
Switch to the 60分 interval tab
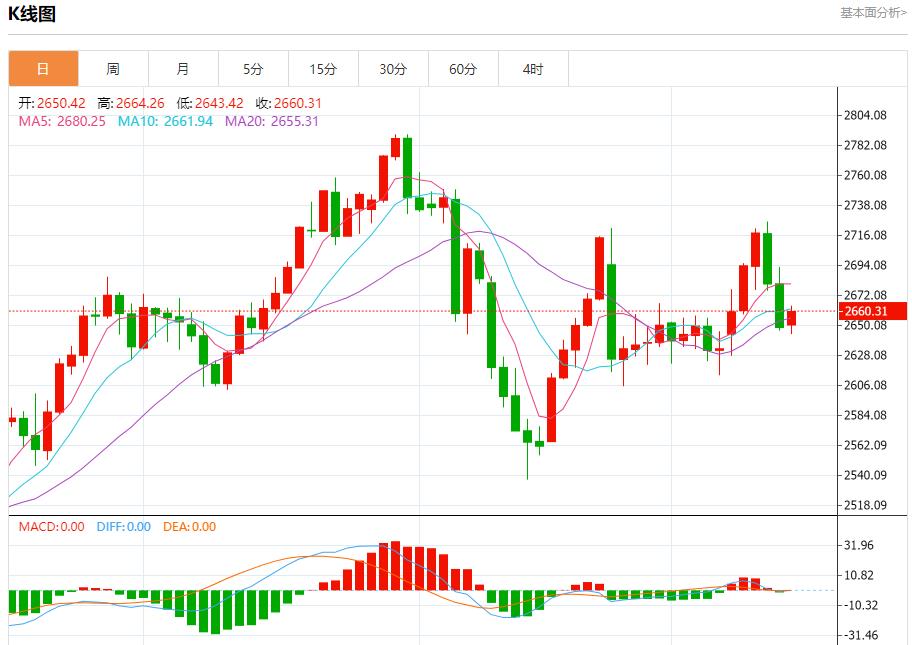[x=463, y=69]
